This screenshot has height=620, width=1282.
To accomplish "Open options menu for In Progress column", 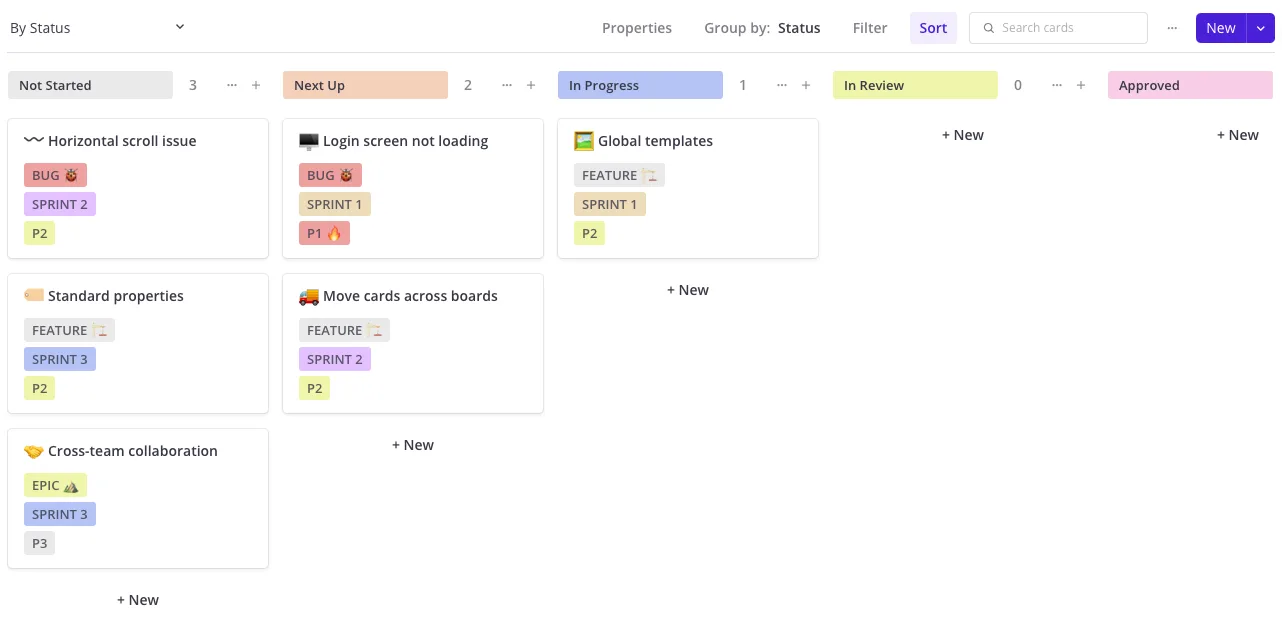I will 782,85.
